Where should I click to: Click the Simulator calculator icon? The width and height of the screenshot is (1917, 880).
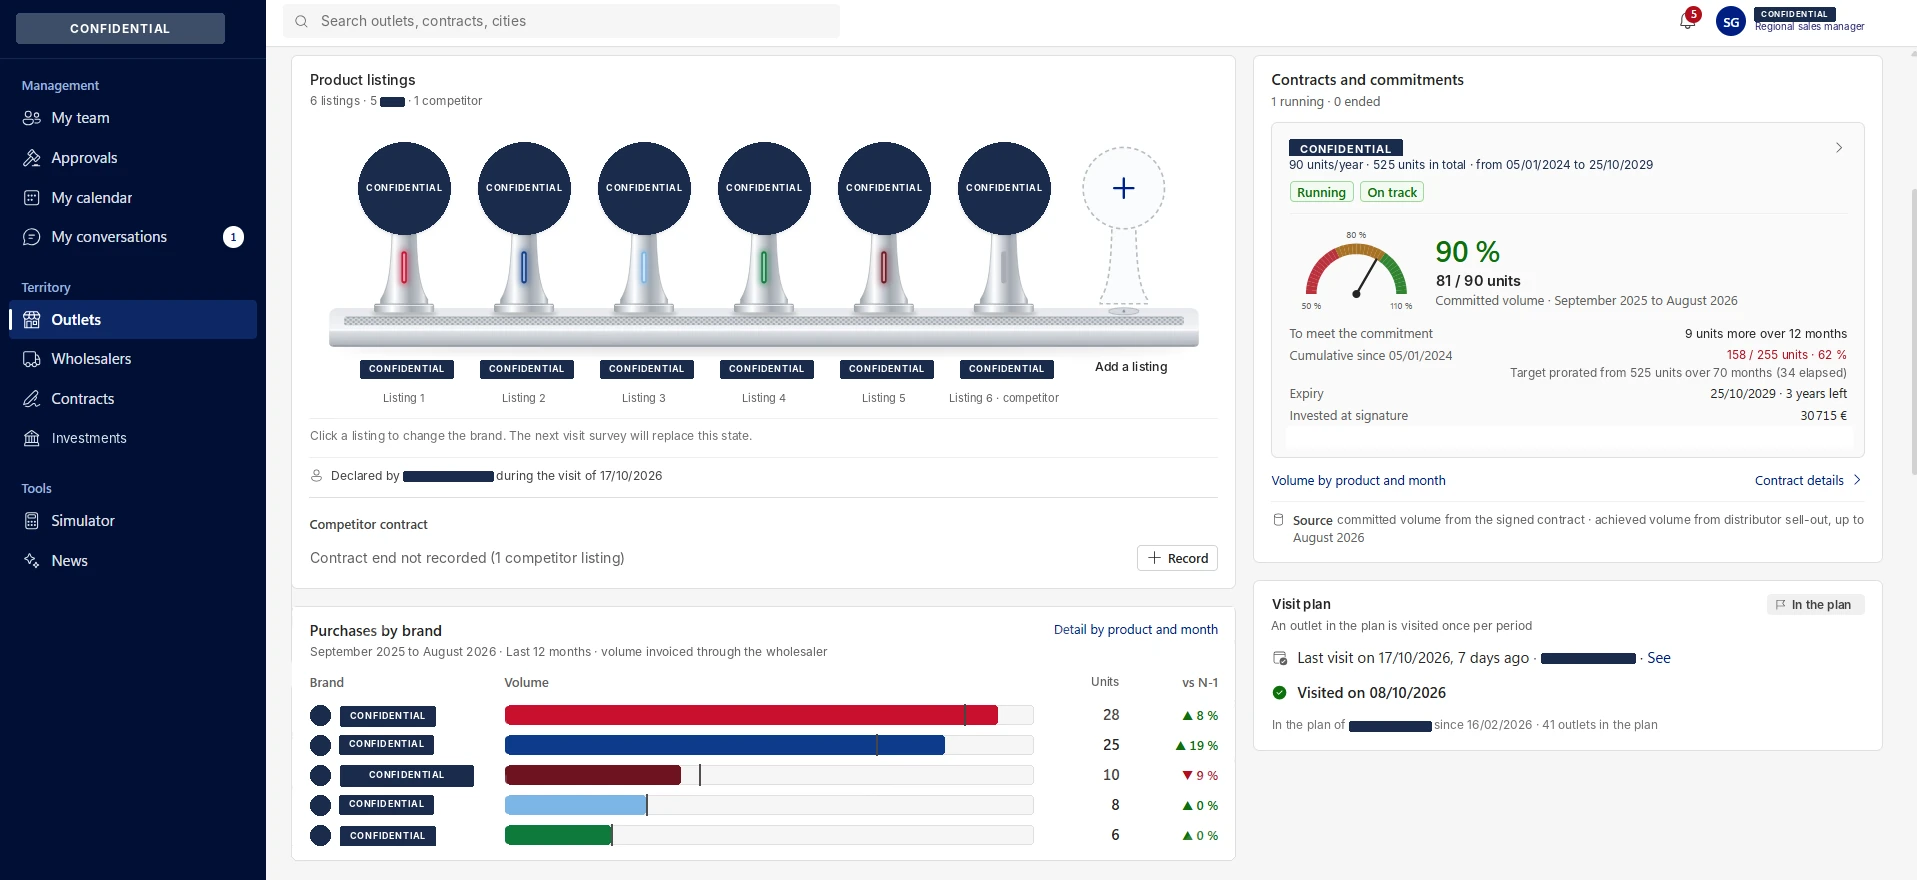click(x=32, y=521)
